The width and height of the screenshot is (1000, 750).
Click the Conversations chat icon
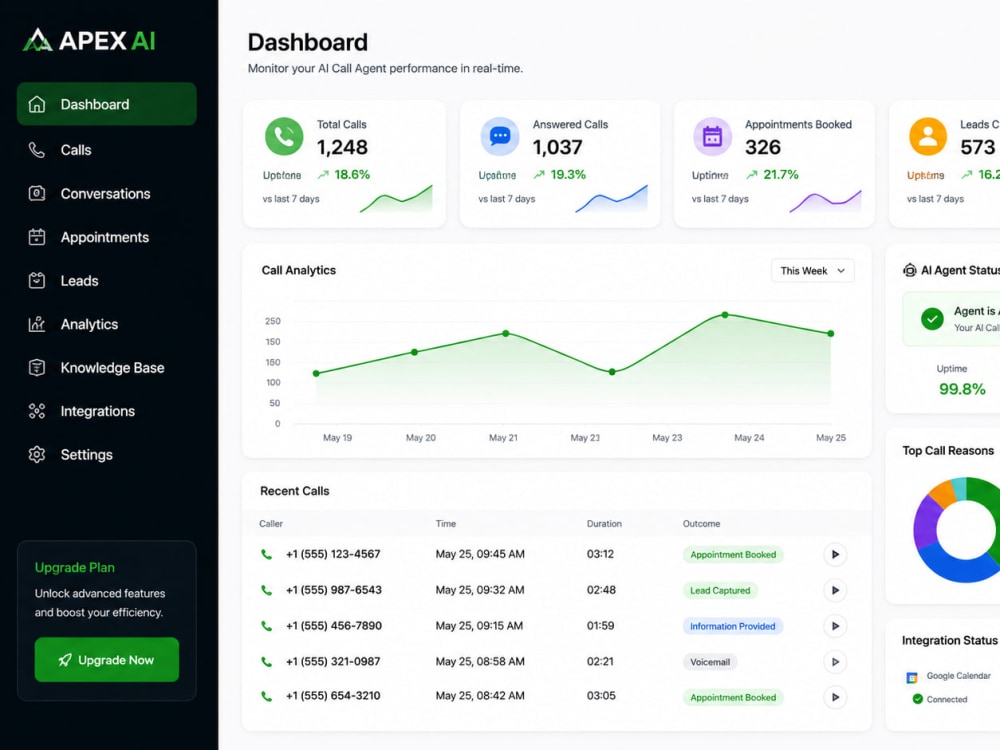[37, 193]
